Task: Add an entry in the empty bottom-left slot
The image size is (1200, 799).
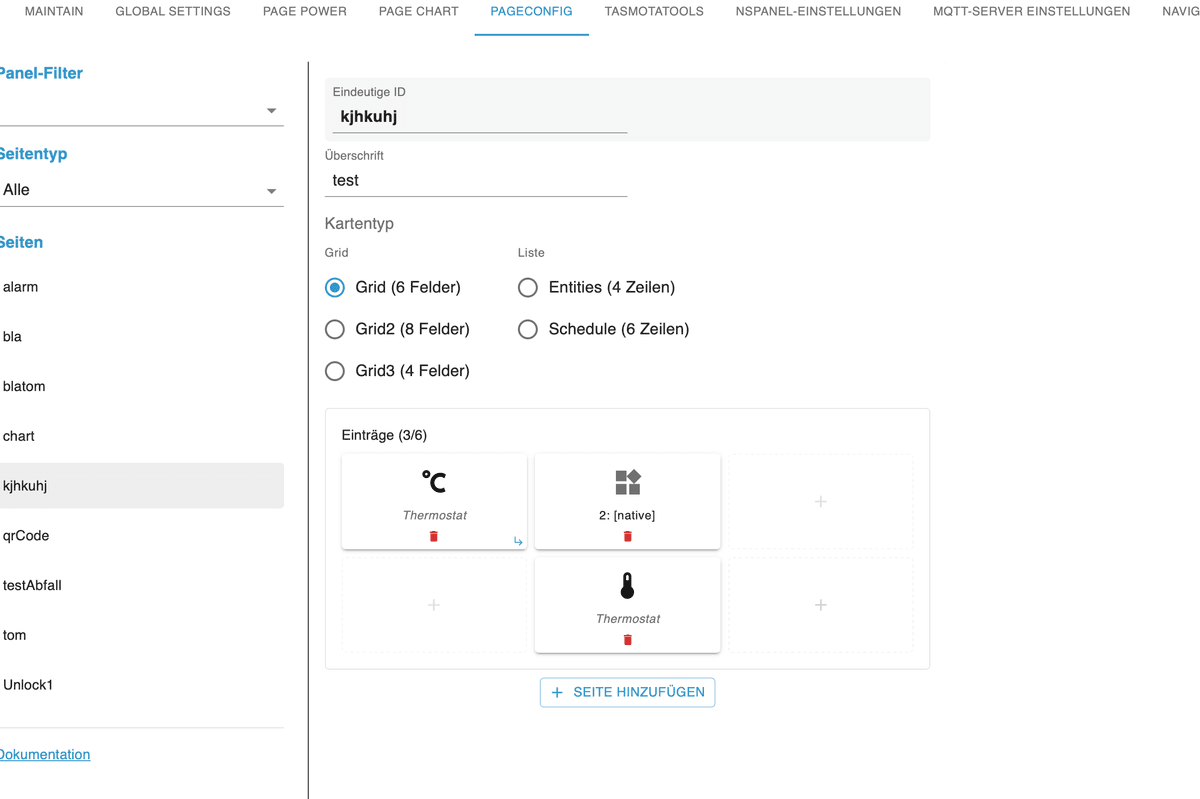Action: pyautogui.click(x=434, y=605)
